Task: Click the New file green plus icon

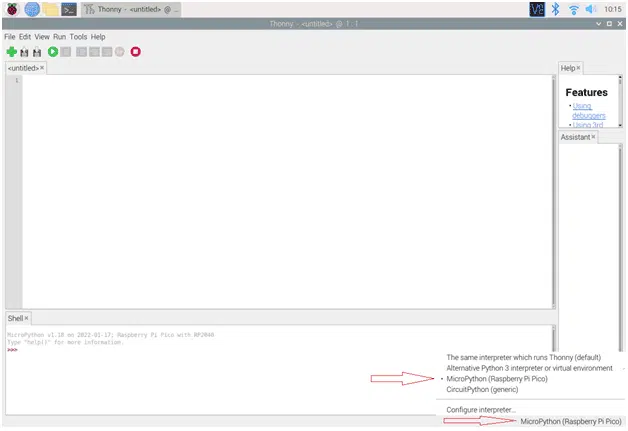Action: click(12, 52)
